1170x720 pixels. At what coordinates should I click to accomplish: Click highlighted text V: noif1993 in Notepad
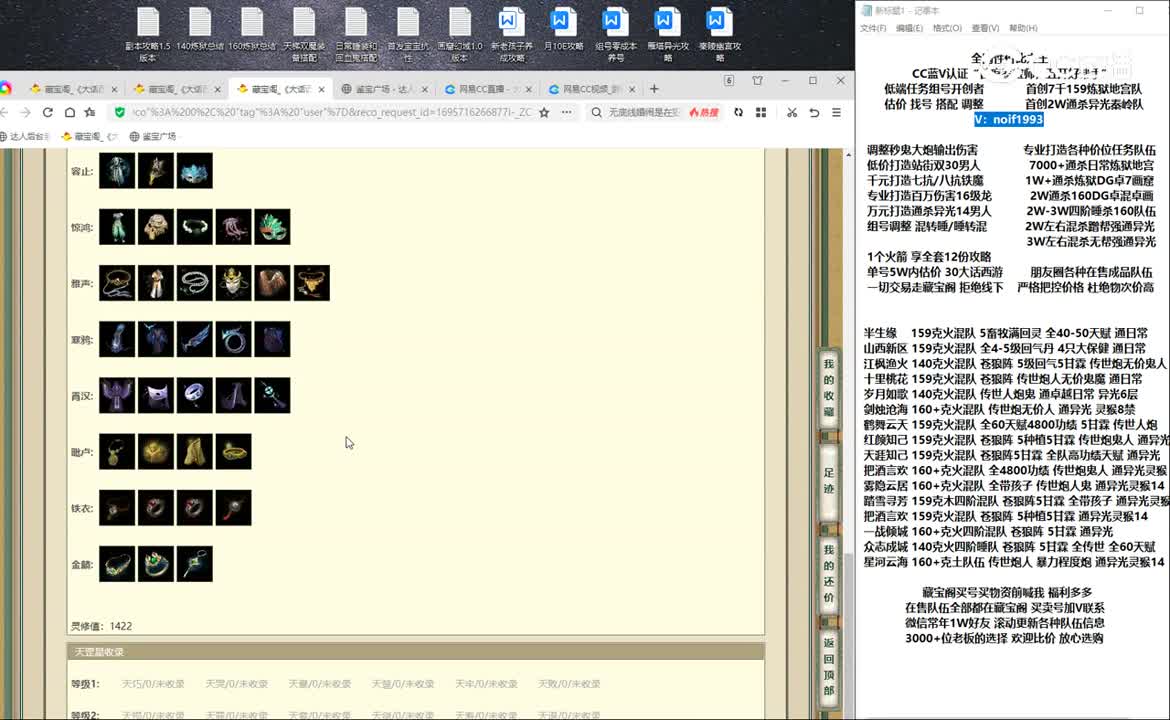[1009, 119]
